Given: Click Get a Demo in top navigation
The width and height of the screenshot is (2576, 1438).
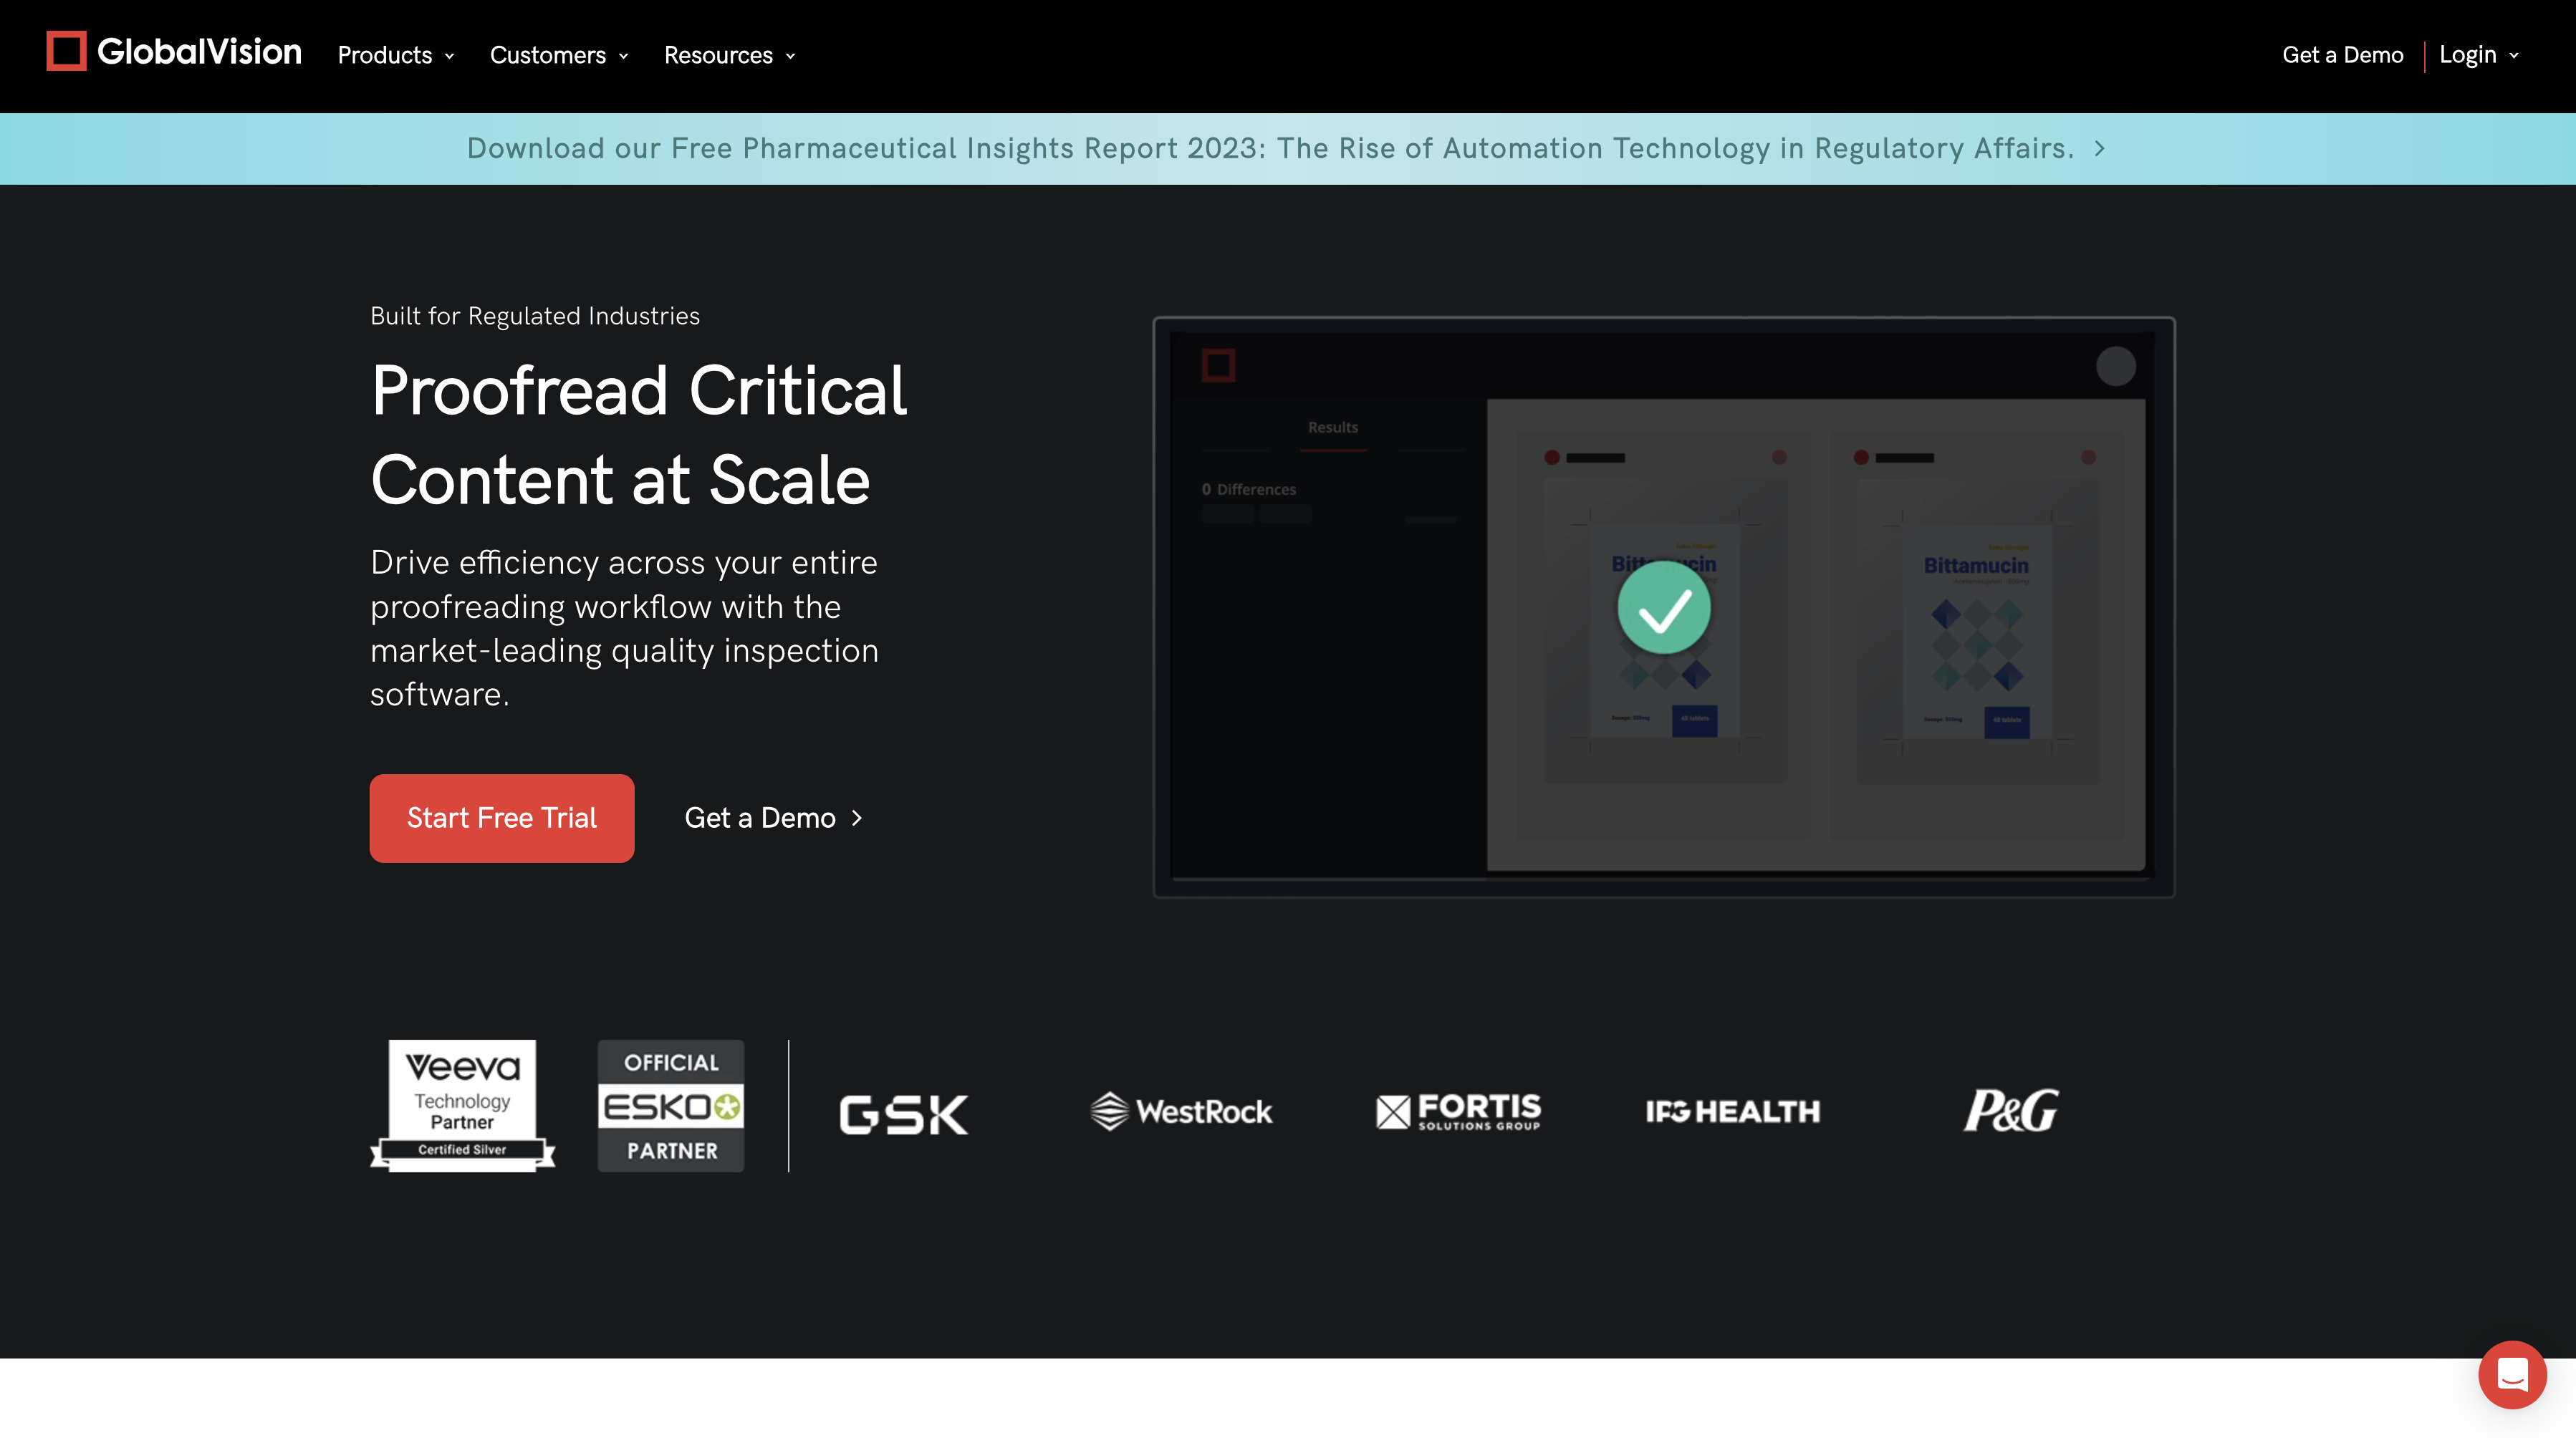Looking at the screenshot, I should pyautogui.click(x=2342, y=55).
